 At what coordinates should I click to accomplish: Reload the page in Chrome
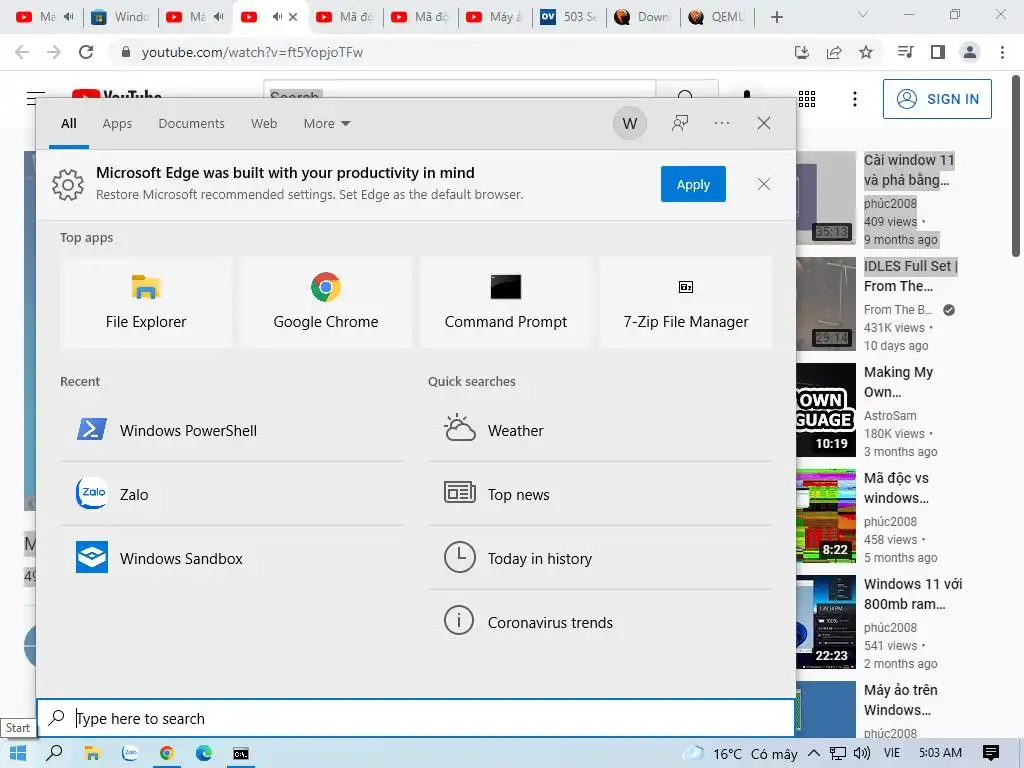86,52
